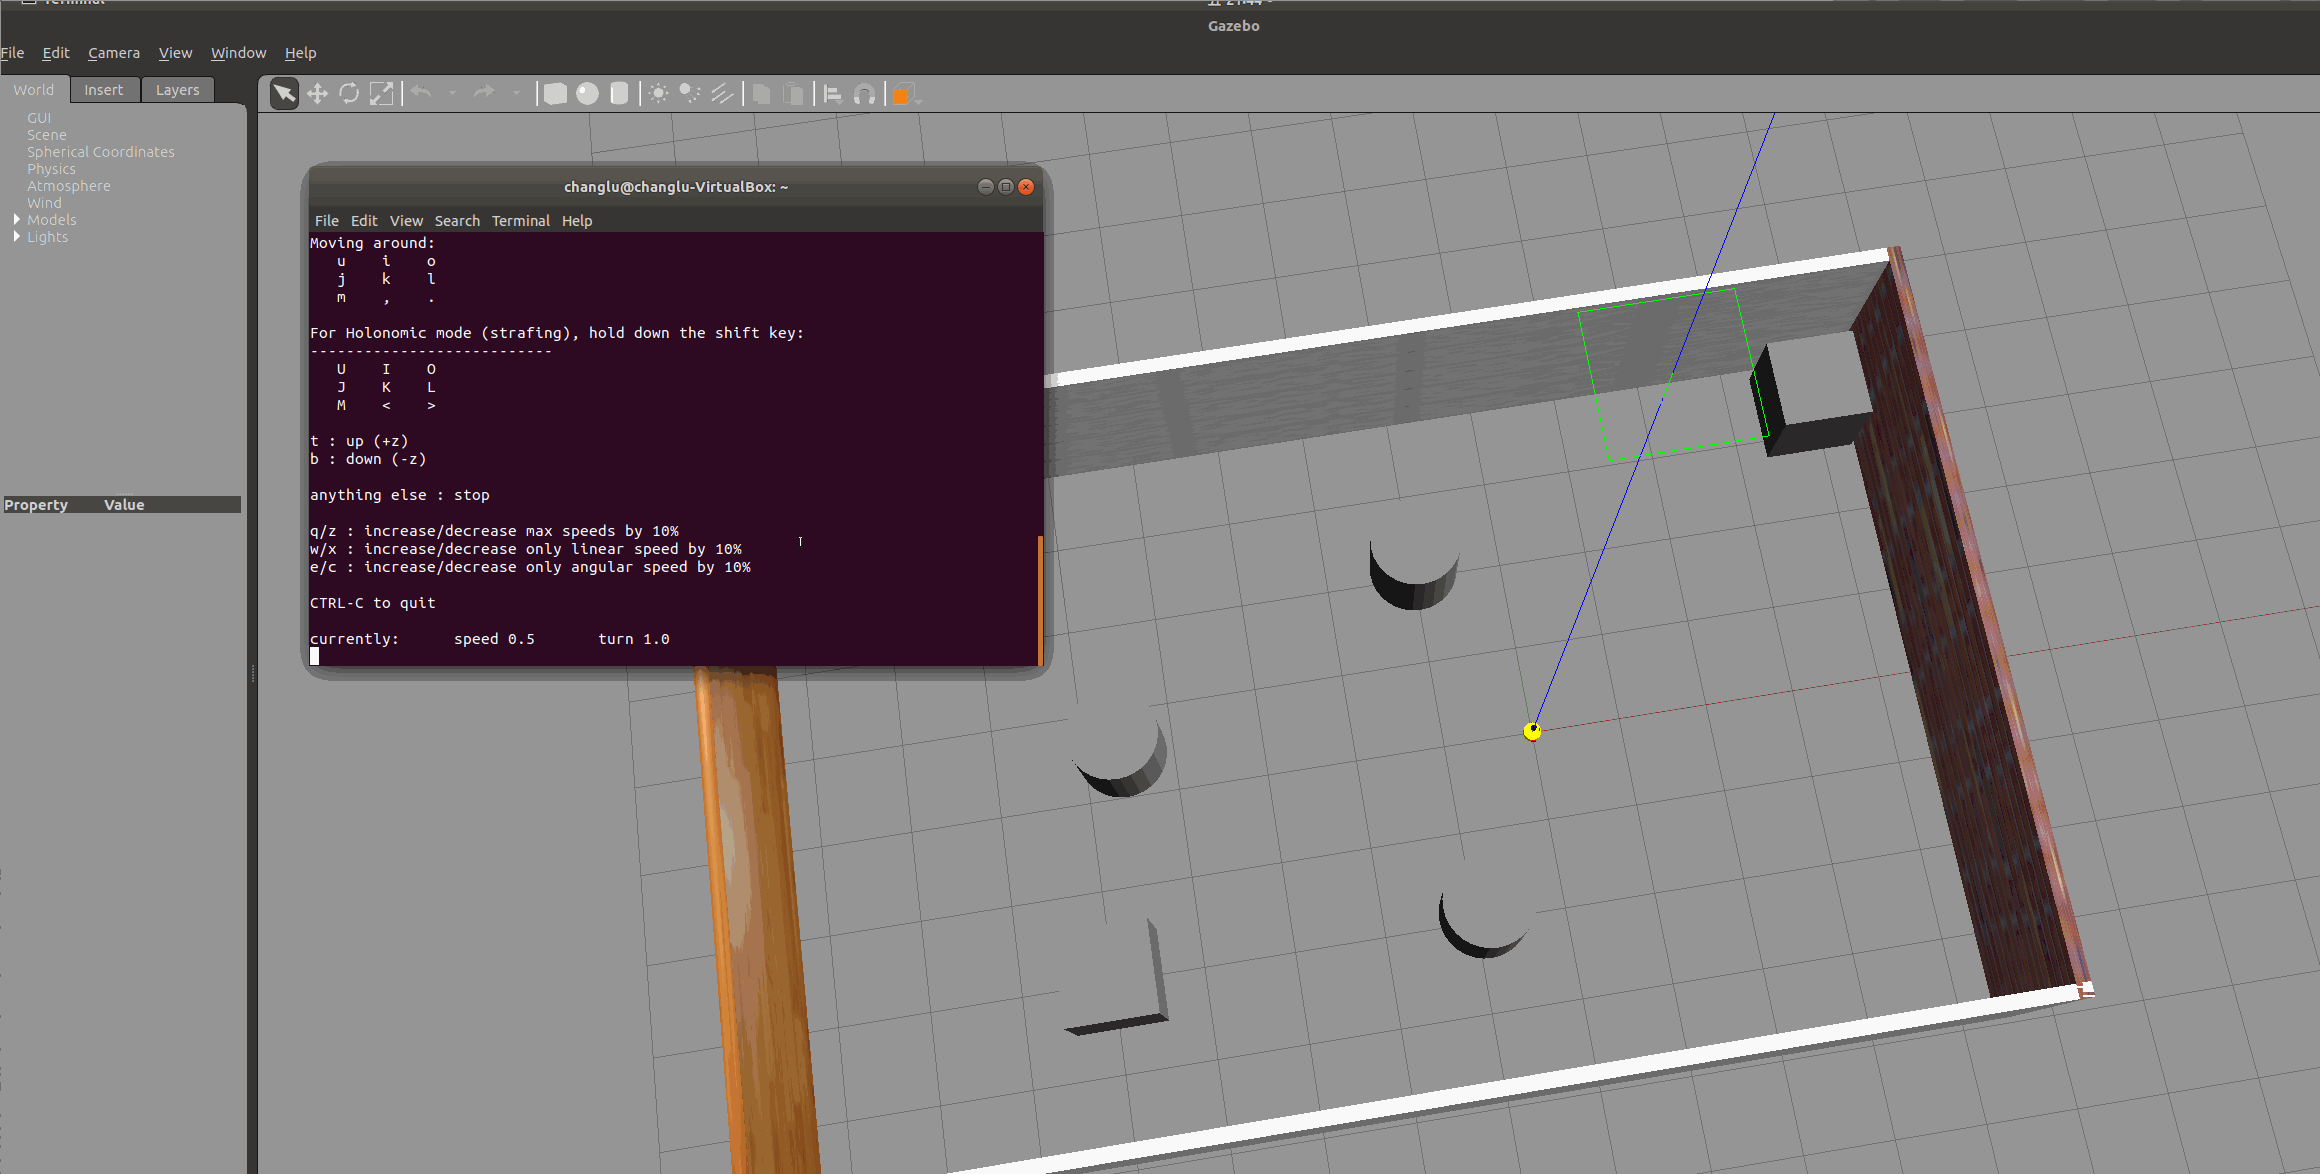Viewport: 2320px width, 1174px height.
Task: Click the undo arrow icon
Action: point(422,93)
